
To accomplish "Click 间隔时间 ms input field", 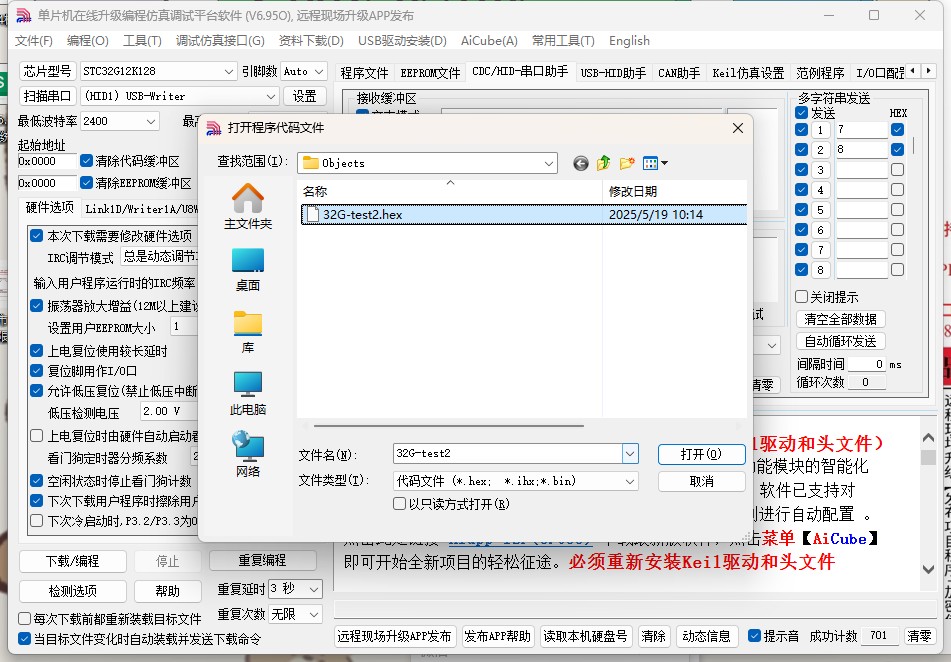I will (x=867, y=364).
